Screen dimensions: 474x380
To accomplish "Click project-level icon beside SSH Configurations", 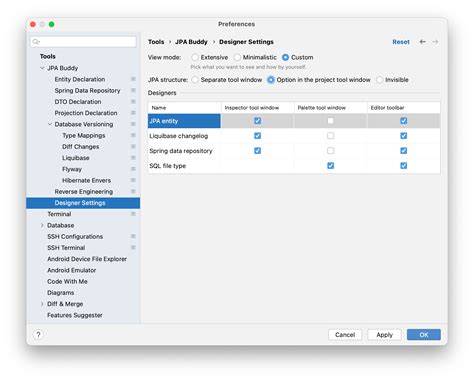I will click(133, 236).
